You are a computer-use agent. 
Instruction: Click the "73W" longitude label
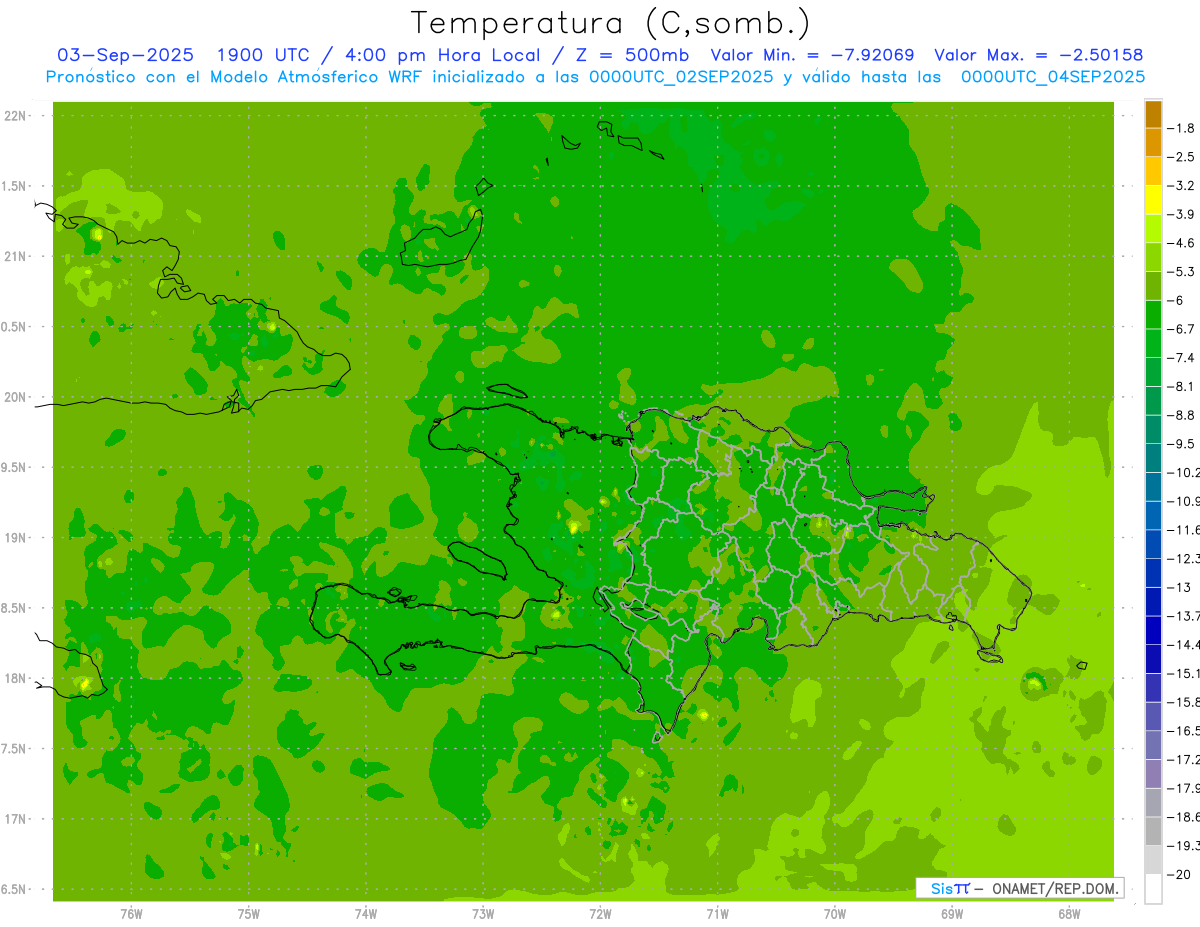click(483, 914)
